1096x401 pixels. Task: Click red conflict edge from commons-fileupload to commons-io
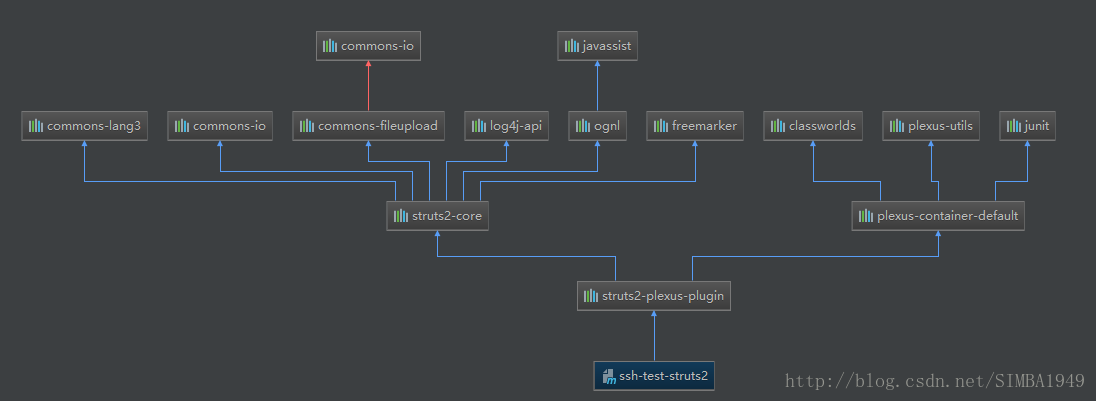368,87
